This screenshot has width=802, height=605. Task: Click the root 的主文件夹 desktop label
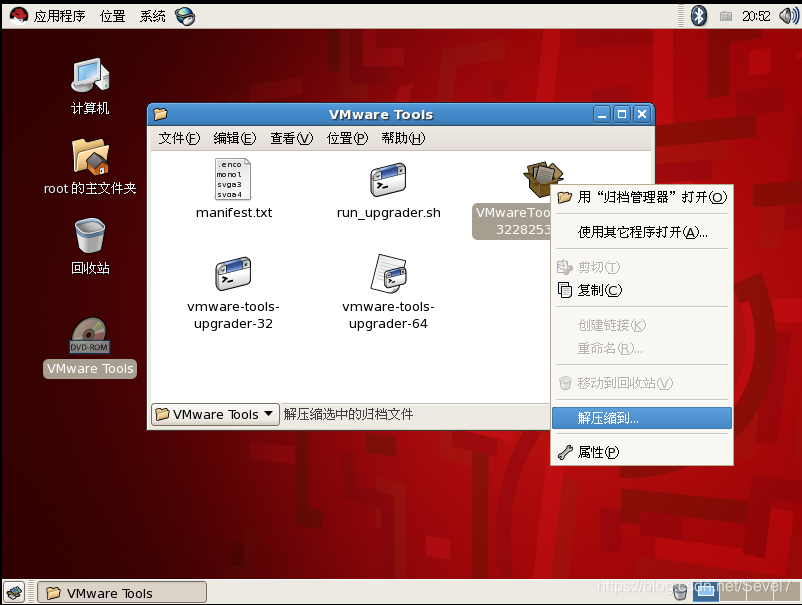[90, 188]
